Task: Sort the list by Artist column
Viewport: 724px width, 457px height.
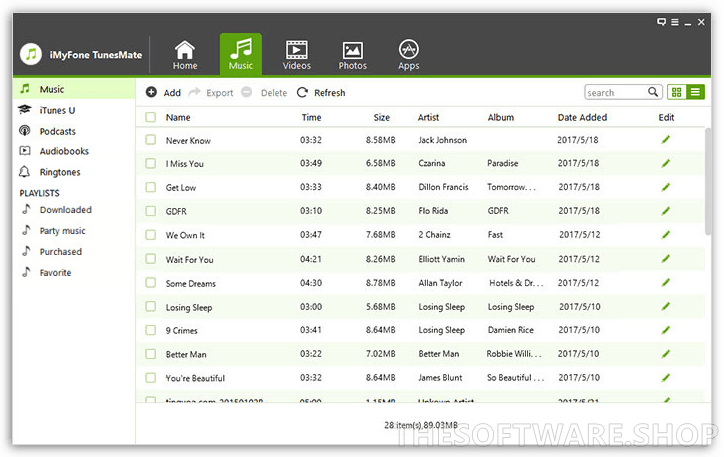Action: tap(428, 117)
